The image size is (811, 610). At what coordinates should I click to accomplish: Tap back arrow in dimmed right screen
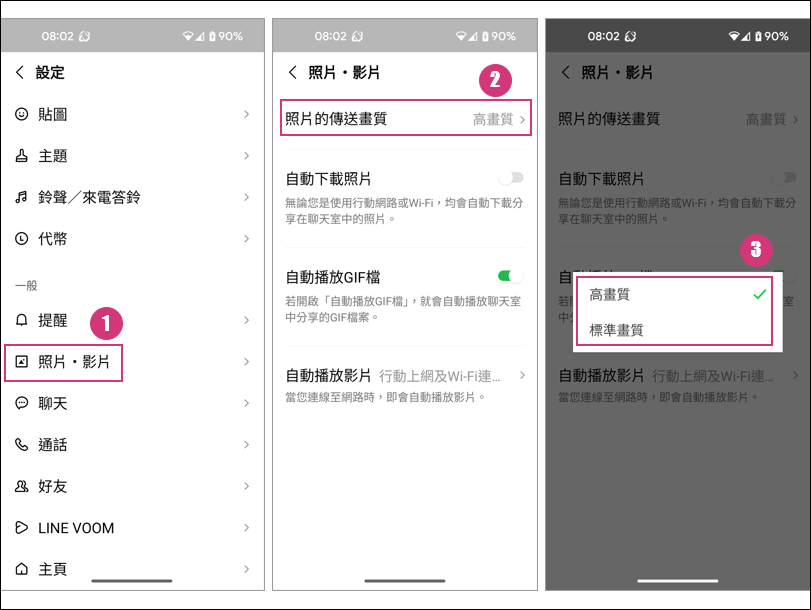point(566,72)
